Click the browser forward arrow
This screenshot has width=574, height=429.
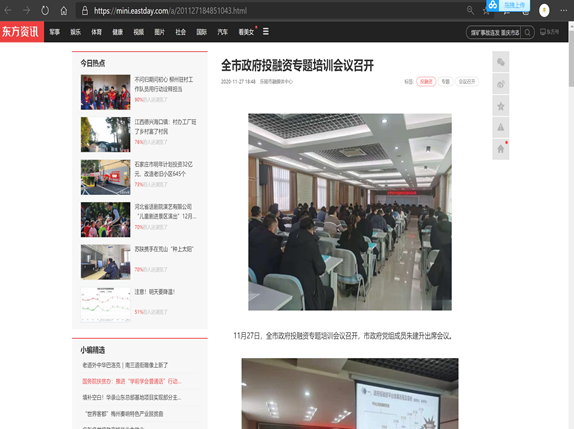click(26, 10)
